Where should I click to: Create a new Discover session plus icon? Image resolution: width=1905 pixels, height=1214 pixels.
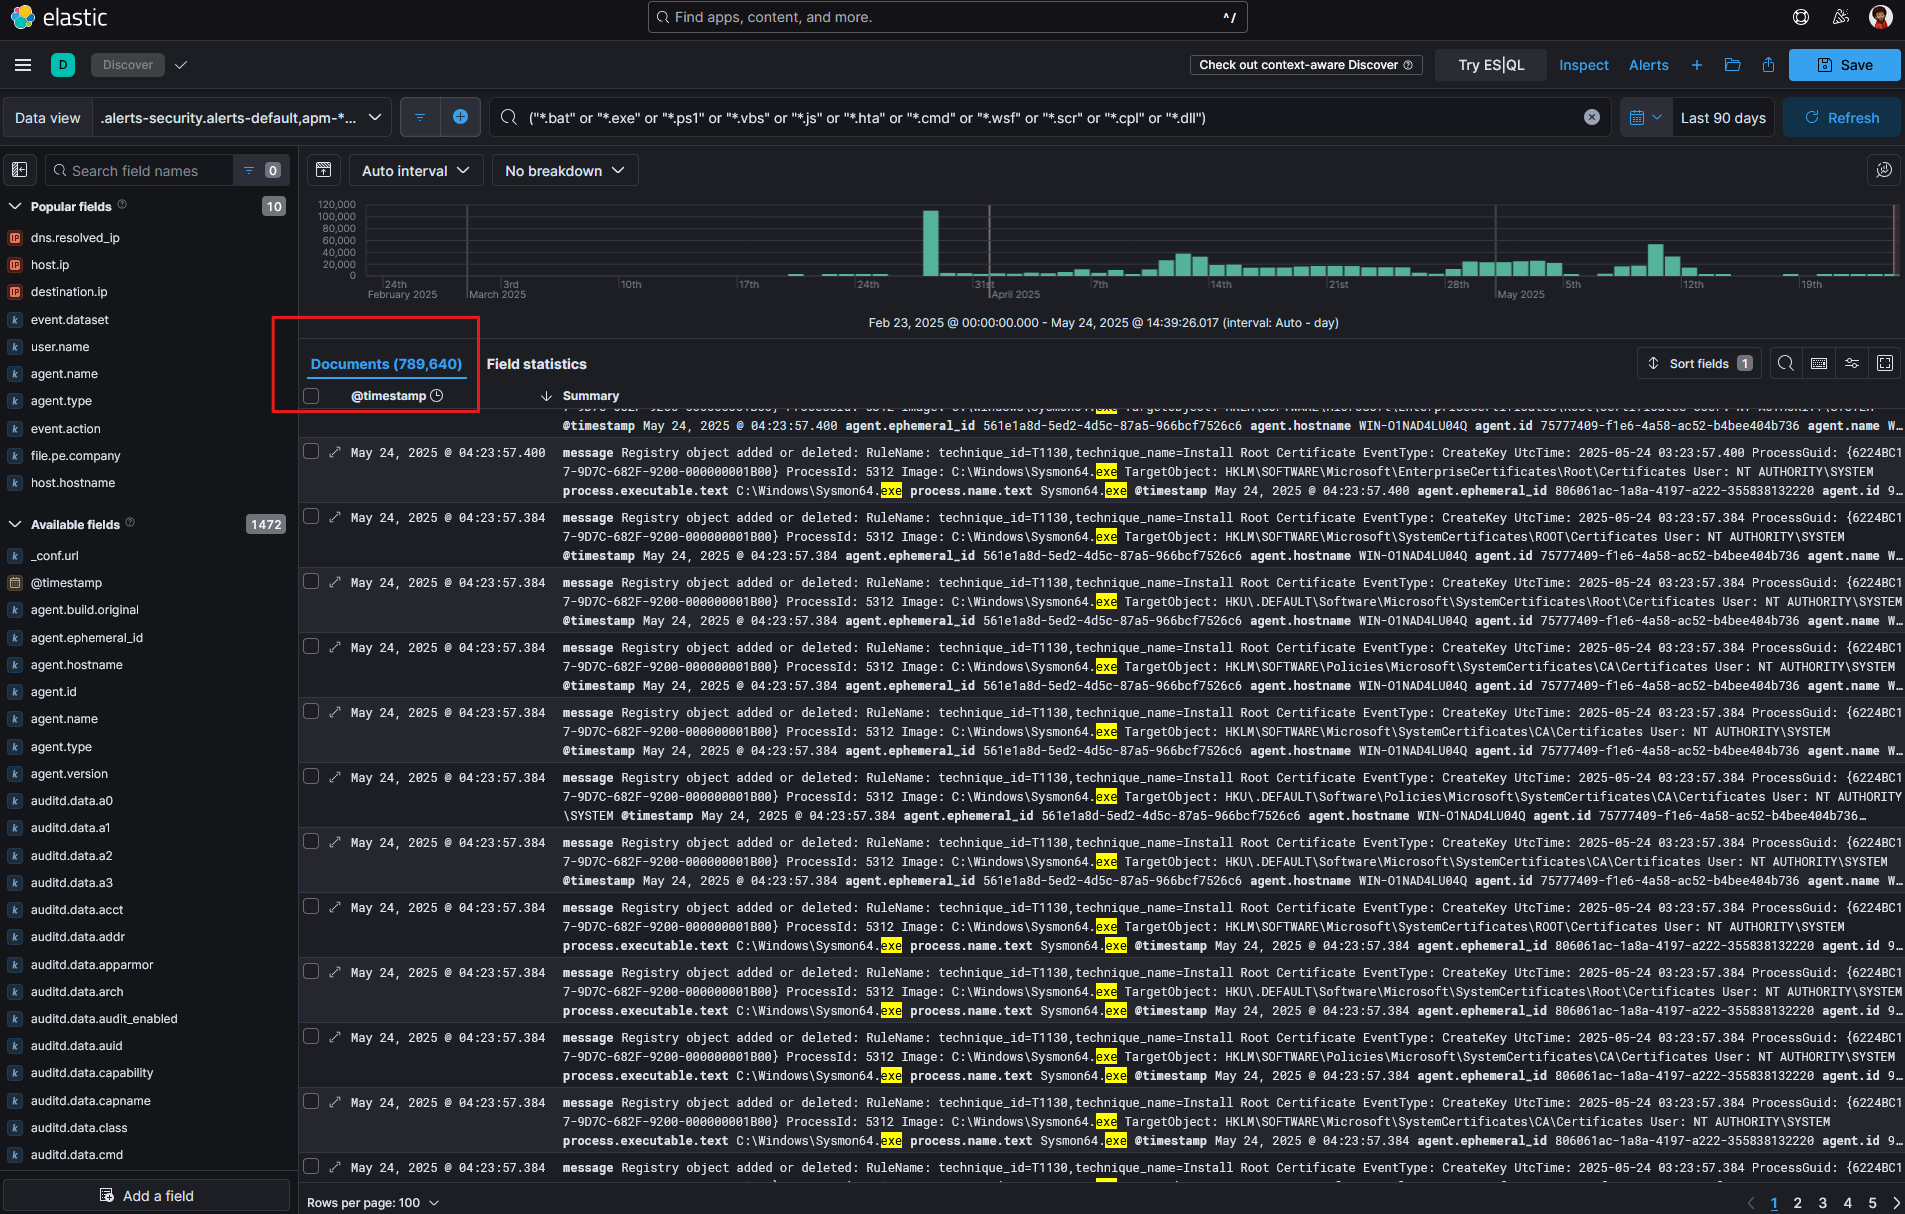click(1697, 65)
